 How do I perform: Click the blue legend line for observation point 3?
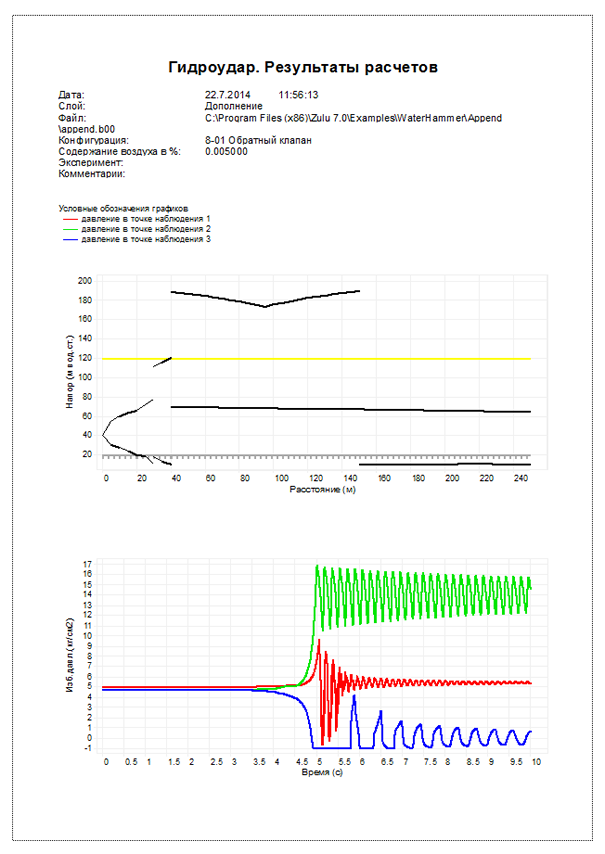point(69,240)
